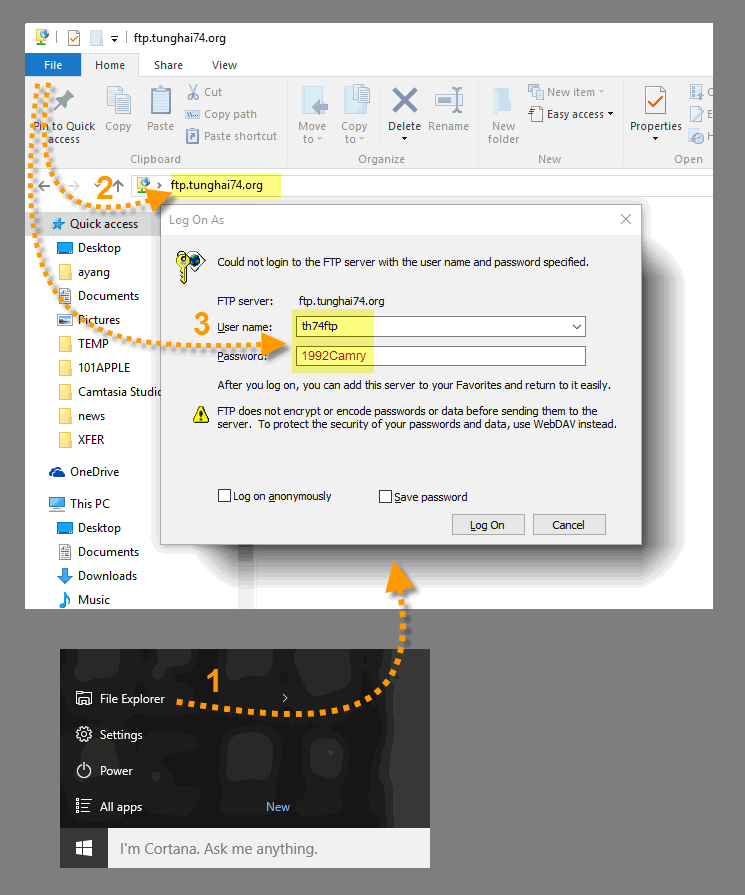This screenshot has width=745, height=895.
Task: Click the ftp.tunghai74.org address bar
Action: (x=422, y=185)
